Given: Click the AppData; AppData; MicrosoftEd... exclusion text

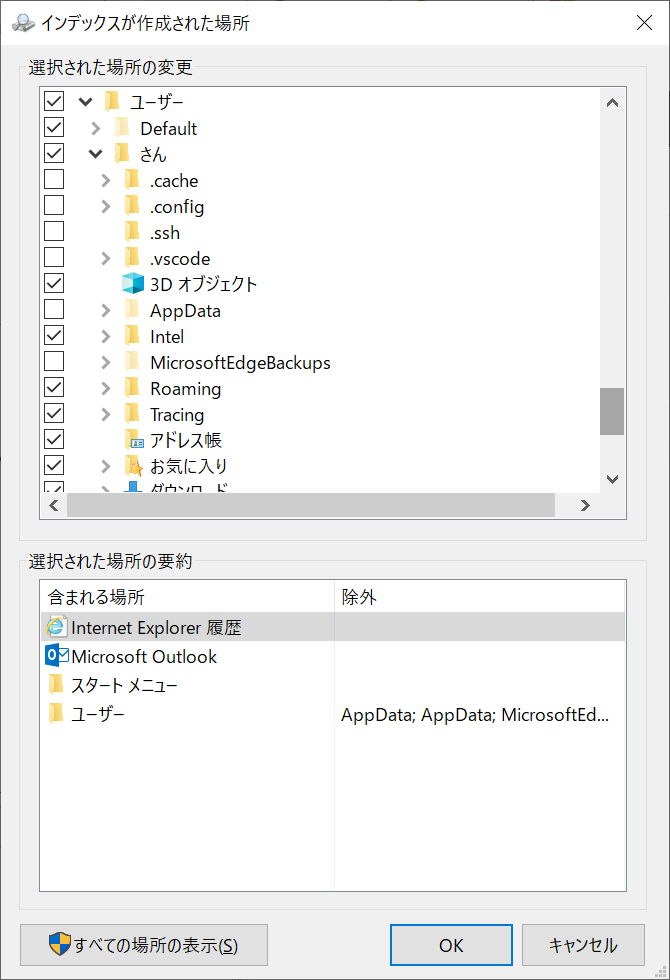Looking at the screenshot, I should 474,714.
